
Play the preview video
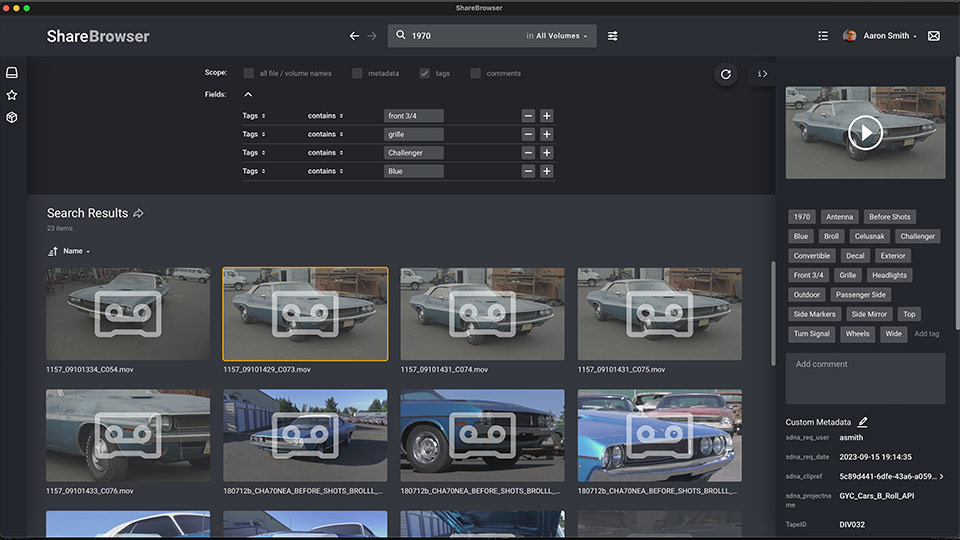click(865, 132)
